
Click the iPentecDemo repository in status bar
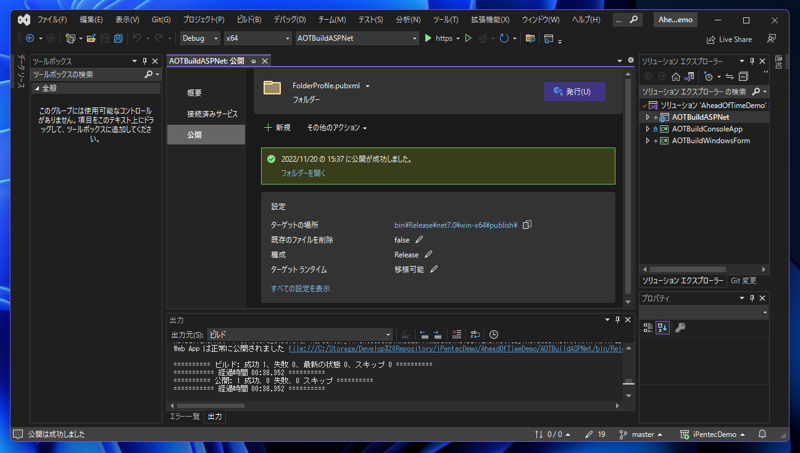click(x=713, y=434)
